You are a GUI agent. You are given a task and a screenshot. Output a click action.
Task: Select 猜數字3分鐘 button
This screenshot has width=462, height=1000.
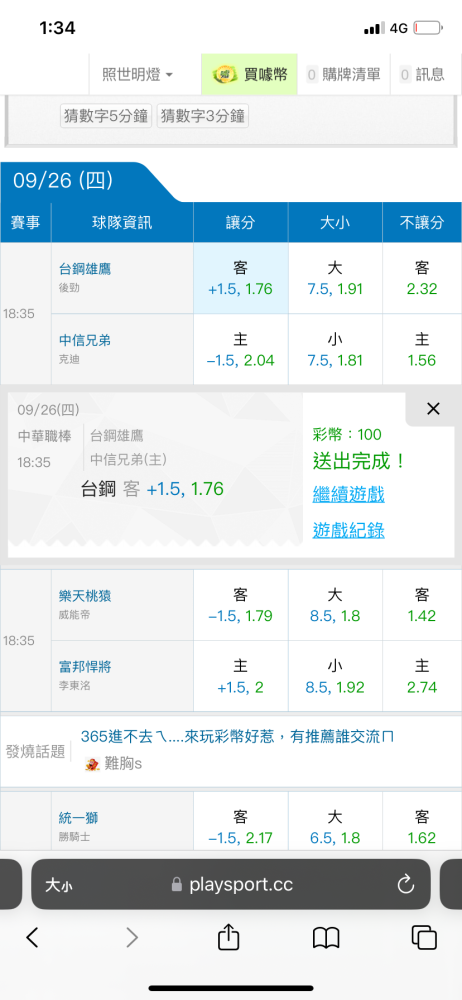pos(203,116)
